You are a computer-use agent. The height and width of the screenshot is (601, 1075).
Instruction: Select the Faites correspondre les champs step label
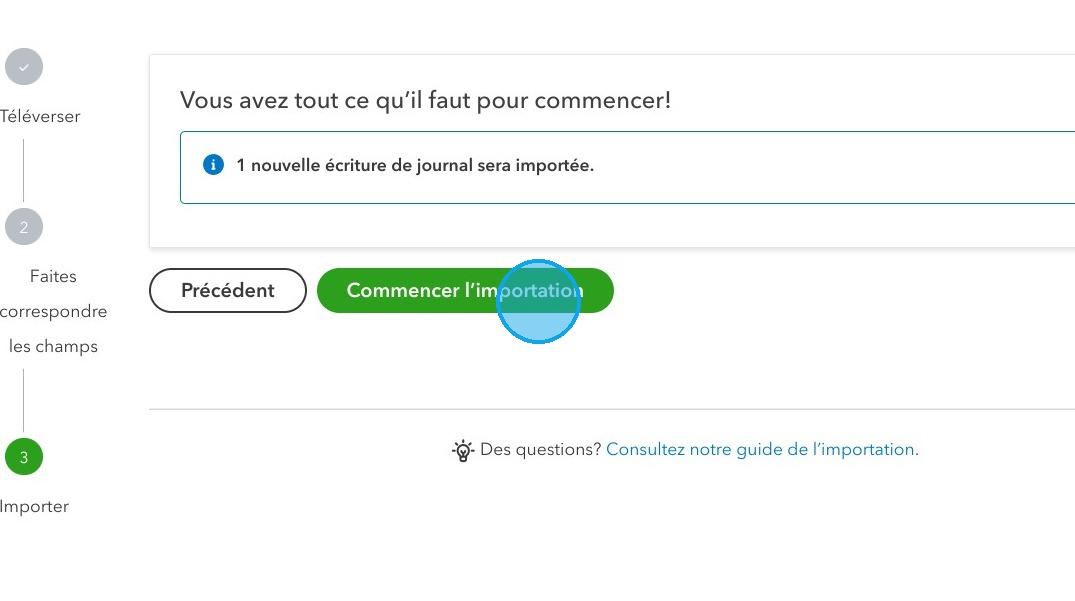pyautogui.click(x=53, y=311)
